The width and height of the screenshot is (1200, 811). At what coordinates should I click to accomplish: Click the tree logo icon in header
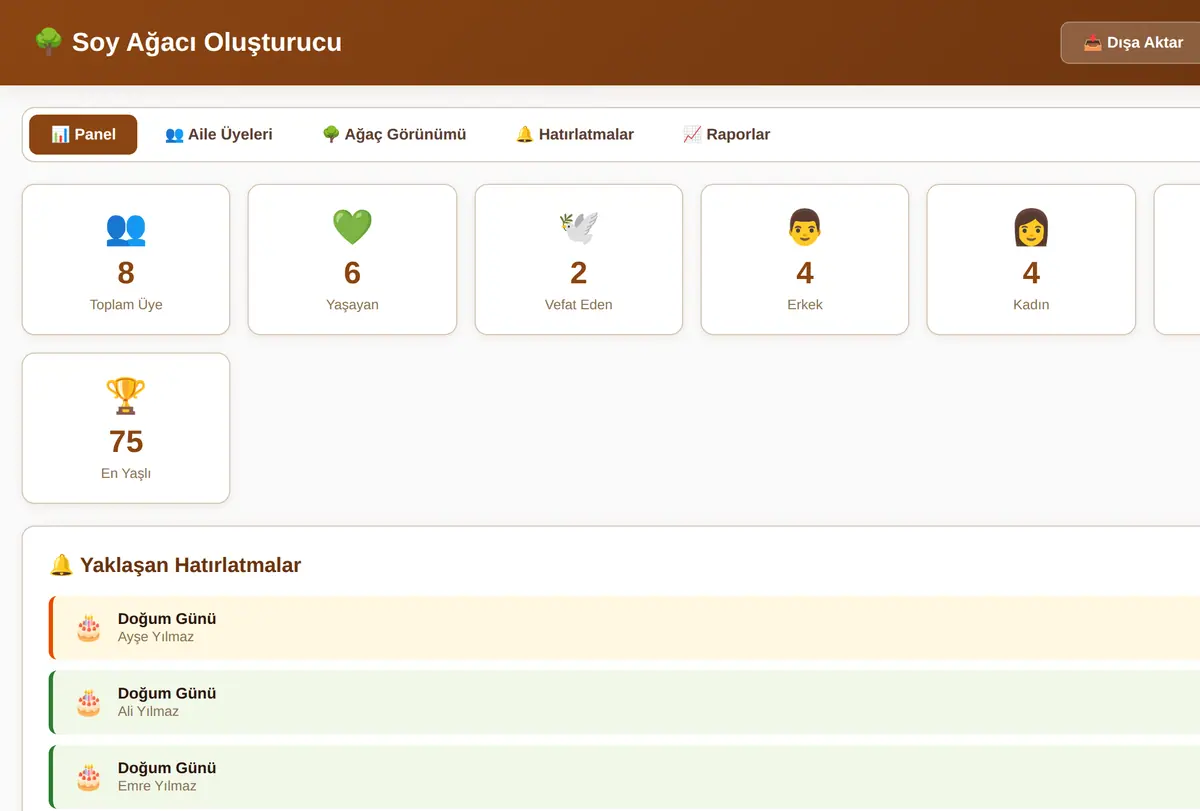[x=48, y=42]
